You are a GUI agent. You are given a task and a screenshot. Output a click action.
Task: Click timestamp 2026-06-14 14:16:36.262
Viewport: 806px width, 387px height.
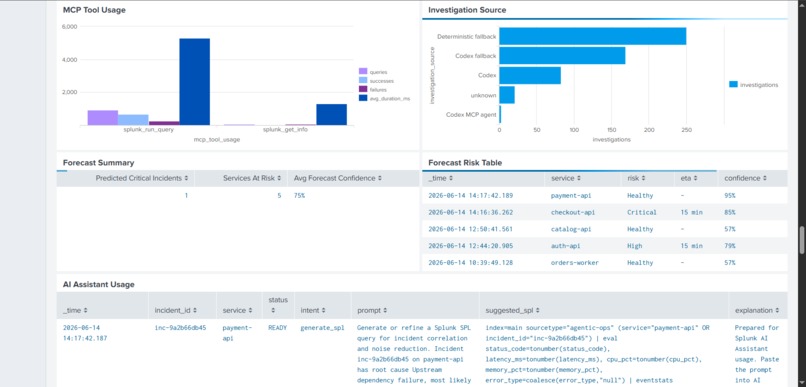click(x=470, y=212)
